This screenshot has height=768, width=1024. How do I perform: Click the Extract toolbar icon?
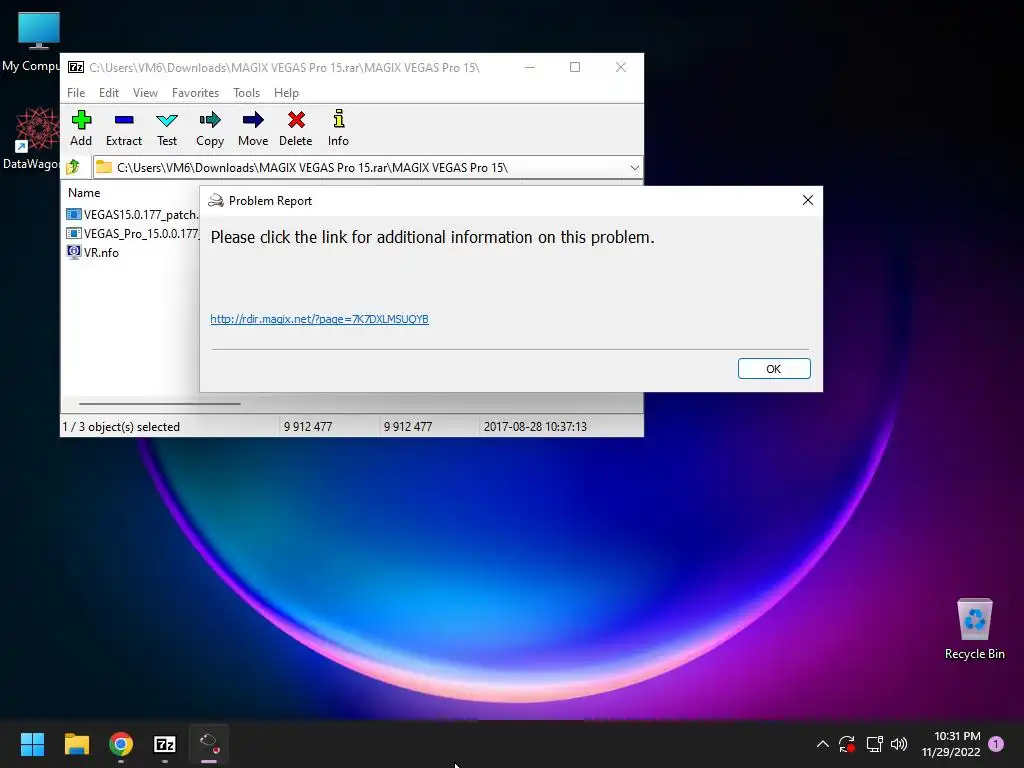tap(123, 128)
